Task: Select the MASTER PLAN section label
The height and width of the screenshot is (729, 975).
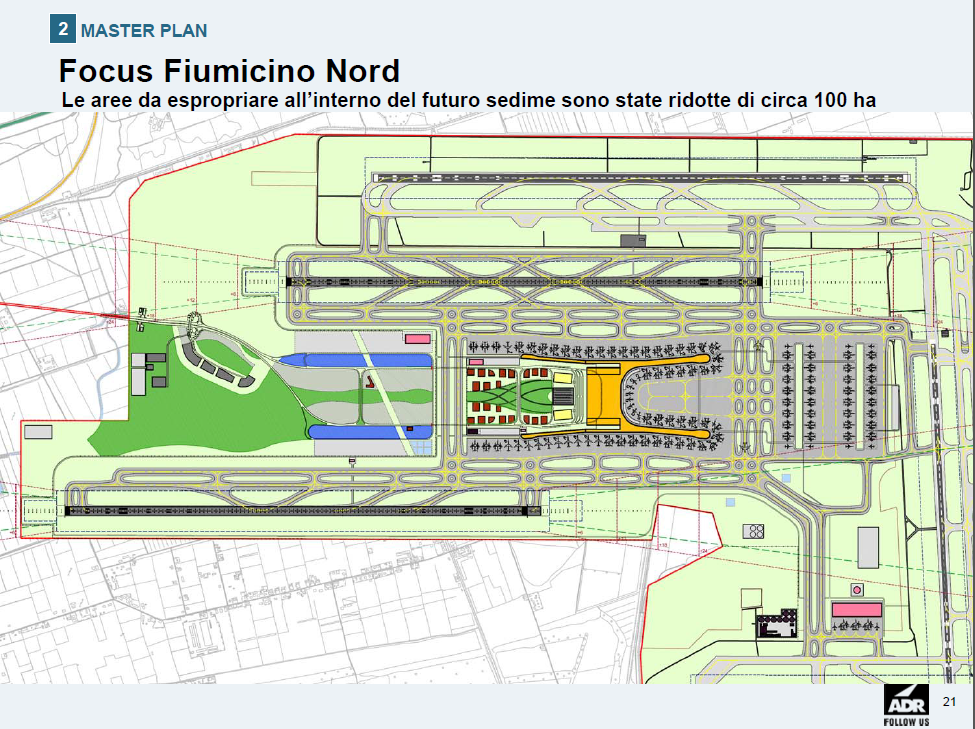Action: [144, 30]
